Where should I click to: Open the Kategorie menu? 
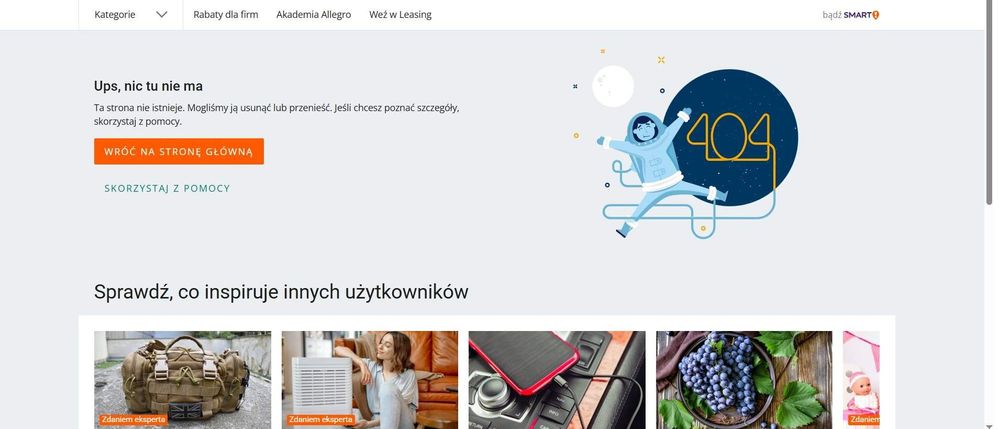(x=131, y=15)
